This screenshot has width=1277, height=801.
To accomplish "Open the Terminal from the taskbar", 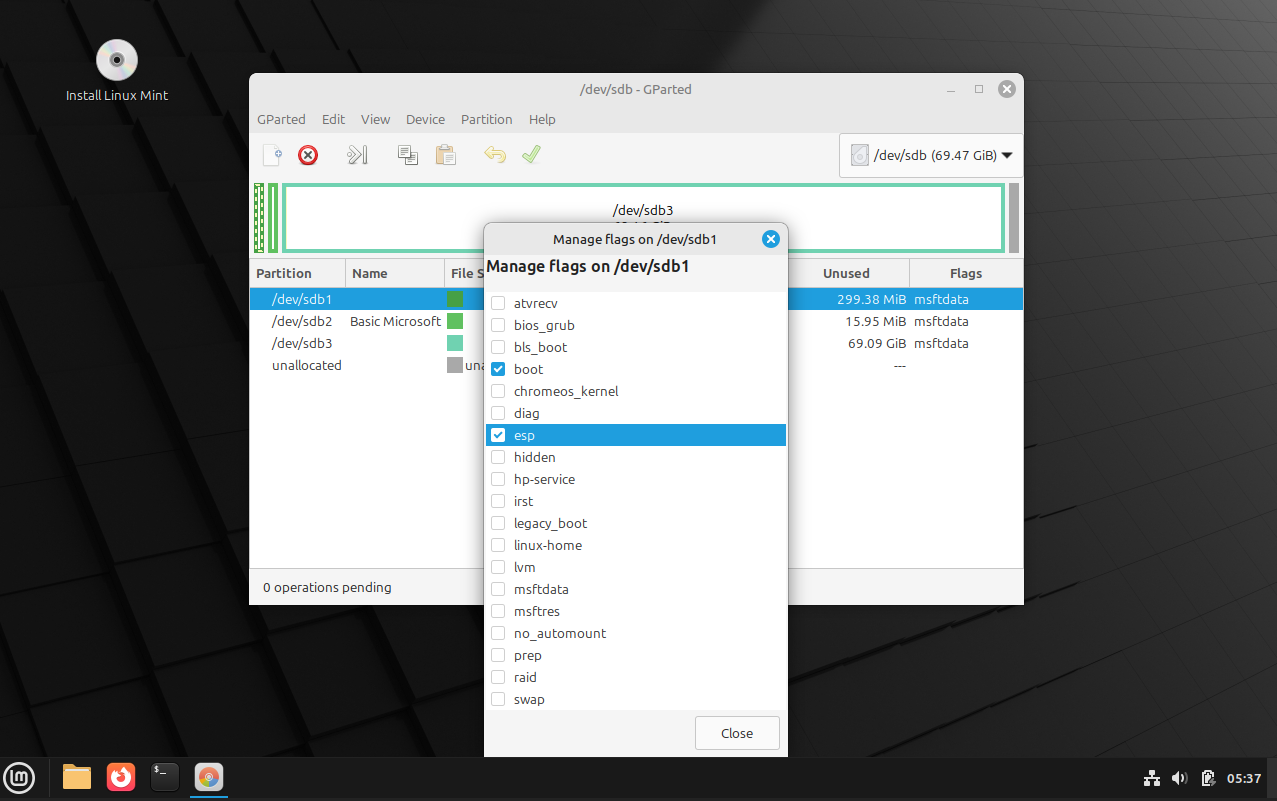I will (165, 777).
